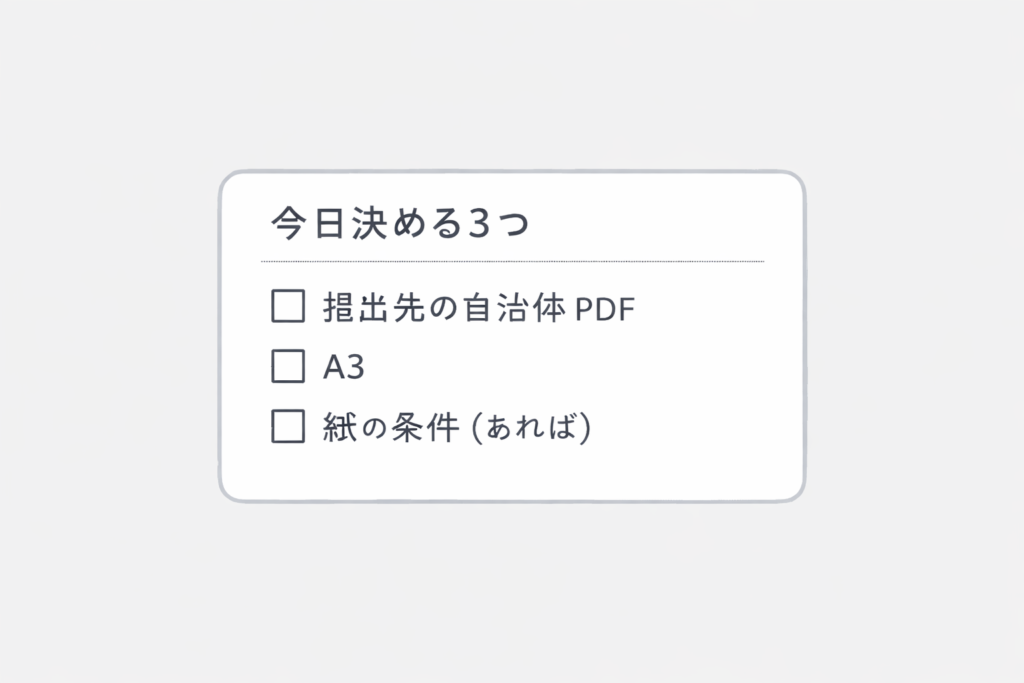The image size is (1024, 683).
Task: Tick the A3 checkbox
Action: (x=288, y=367)
